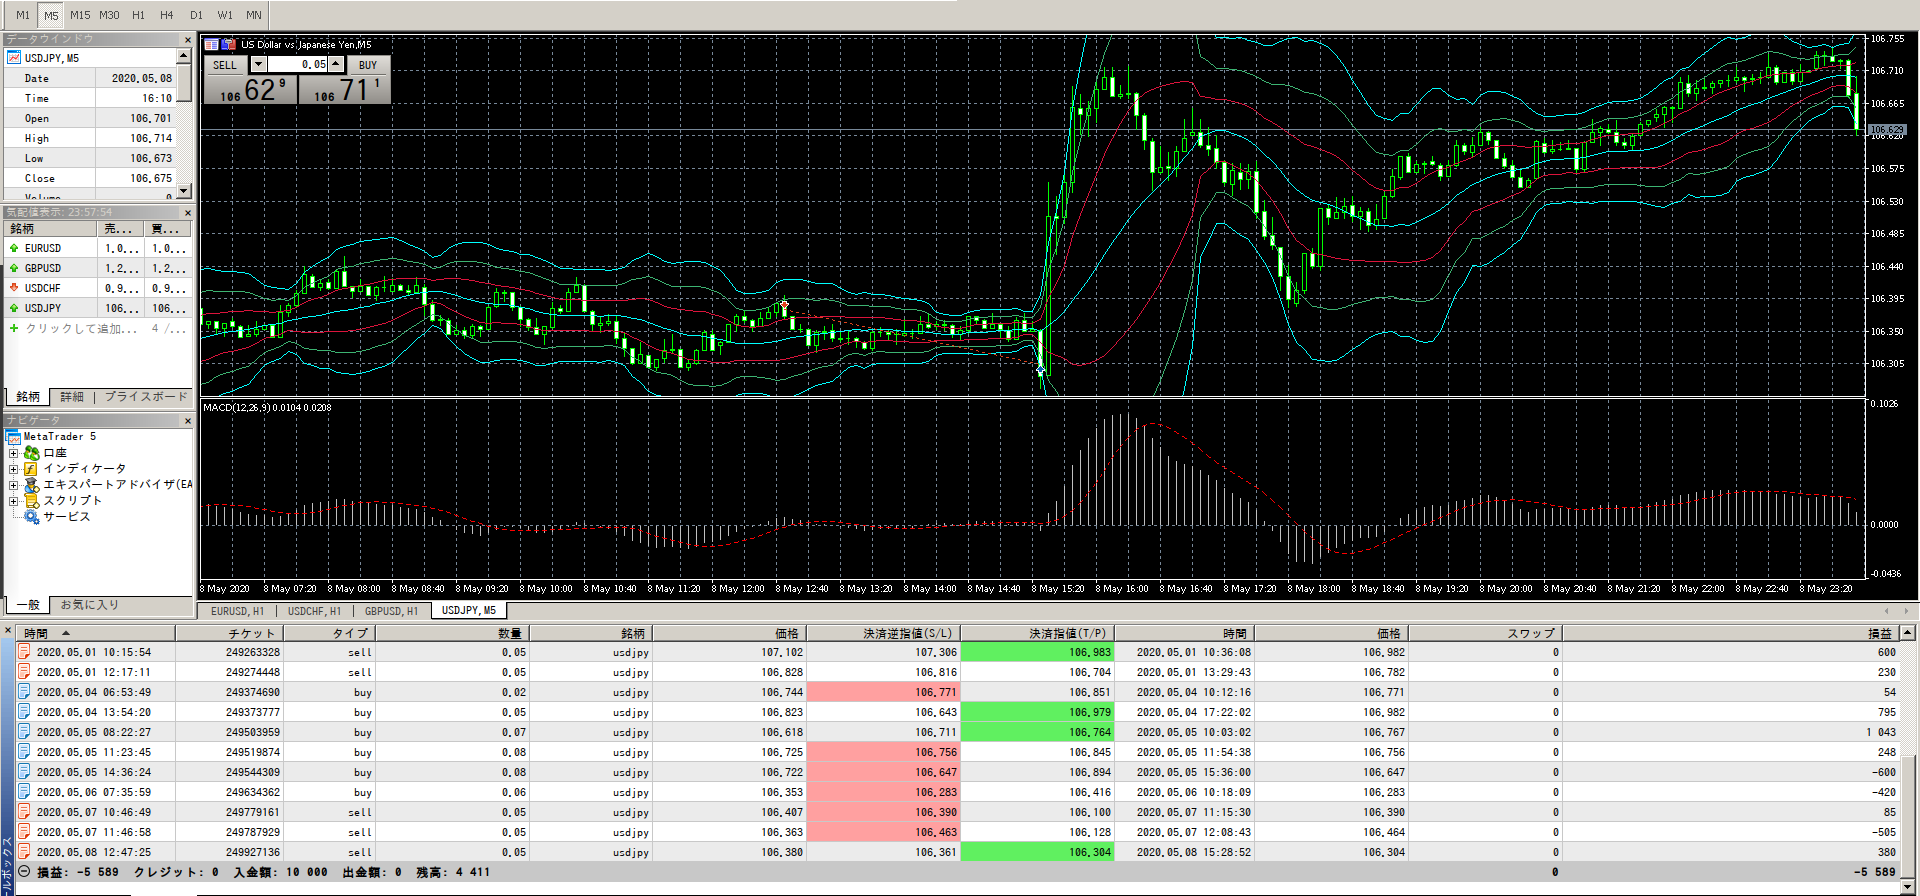Click the インディケータ function icon in navigator
This screenshot has height=896, width=1920.
[x=32, y=469]
